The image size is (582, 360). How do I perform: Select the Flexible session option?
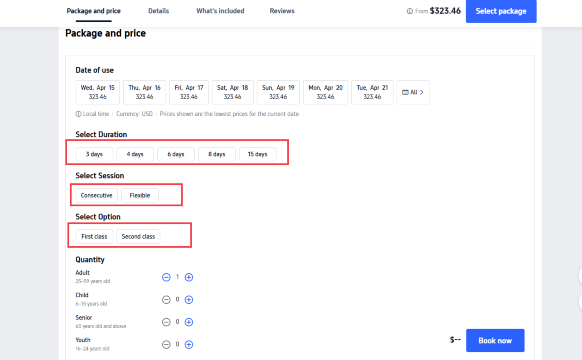140,195
